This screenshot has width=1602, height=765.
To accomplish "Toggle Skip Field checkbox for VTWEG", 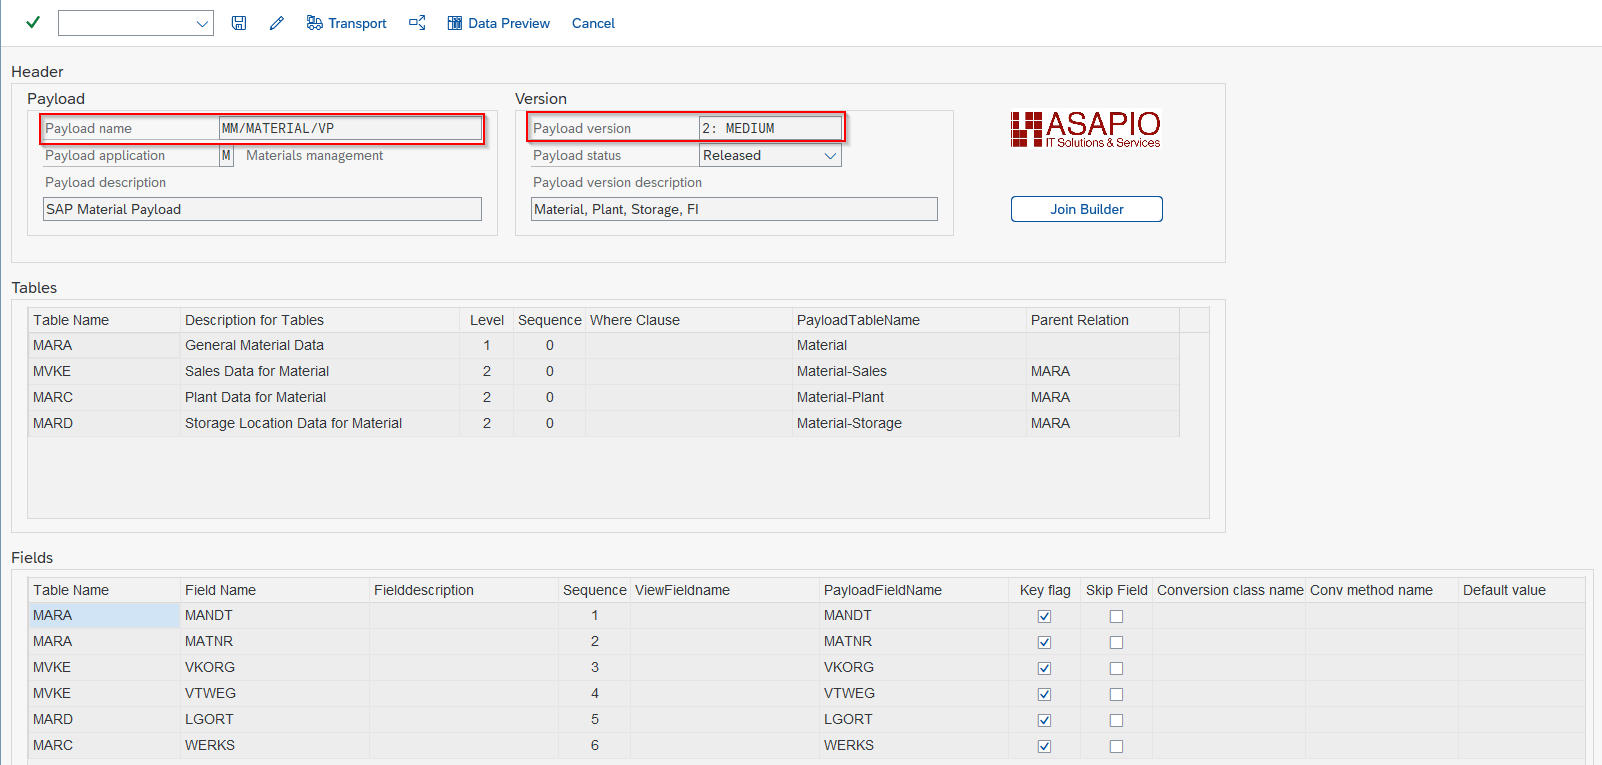I will point(1116,694).
